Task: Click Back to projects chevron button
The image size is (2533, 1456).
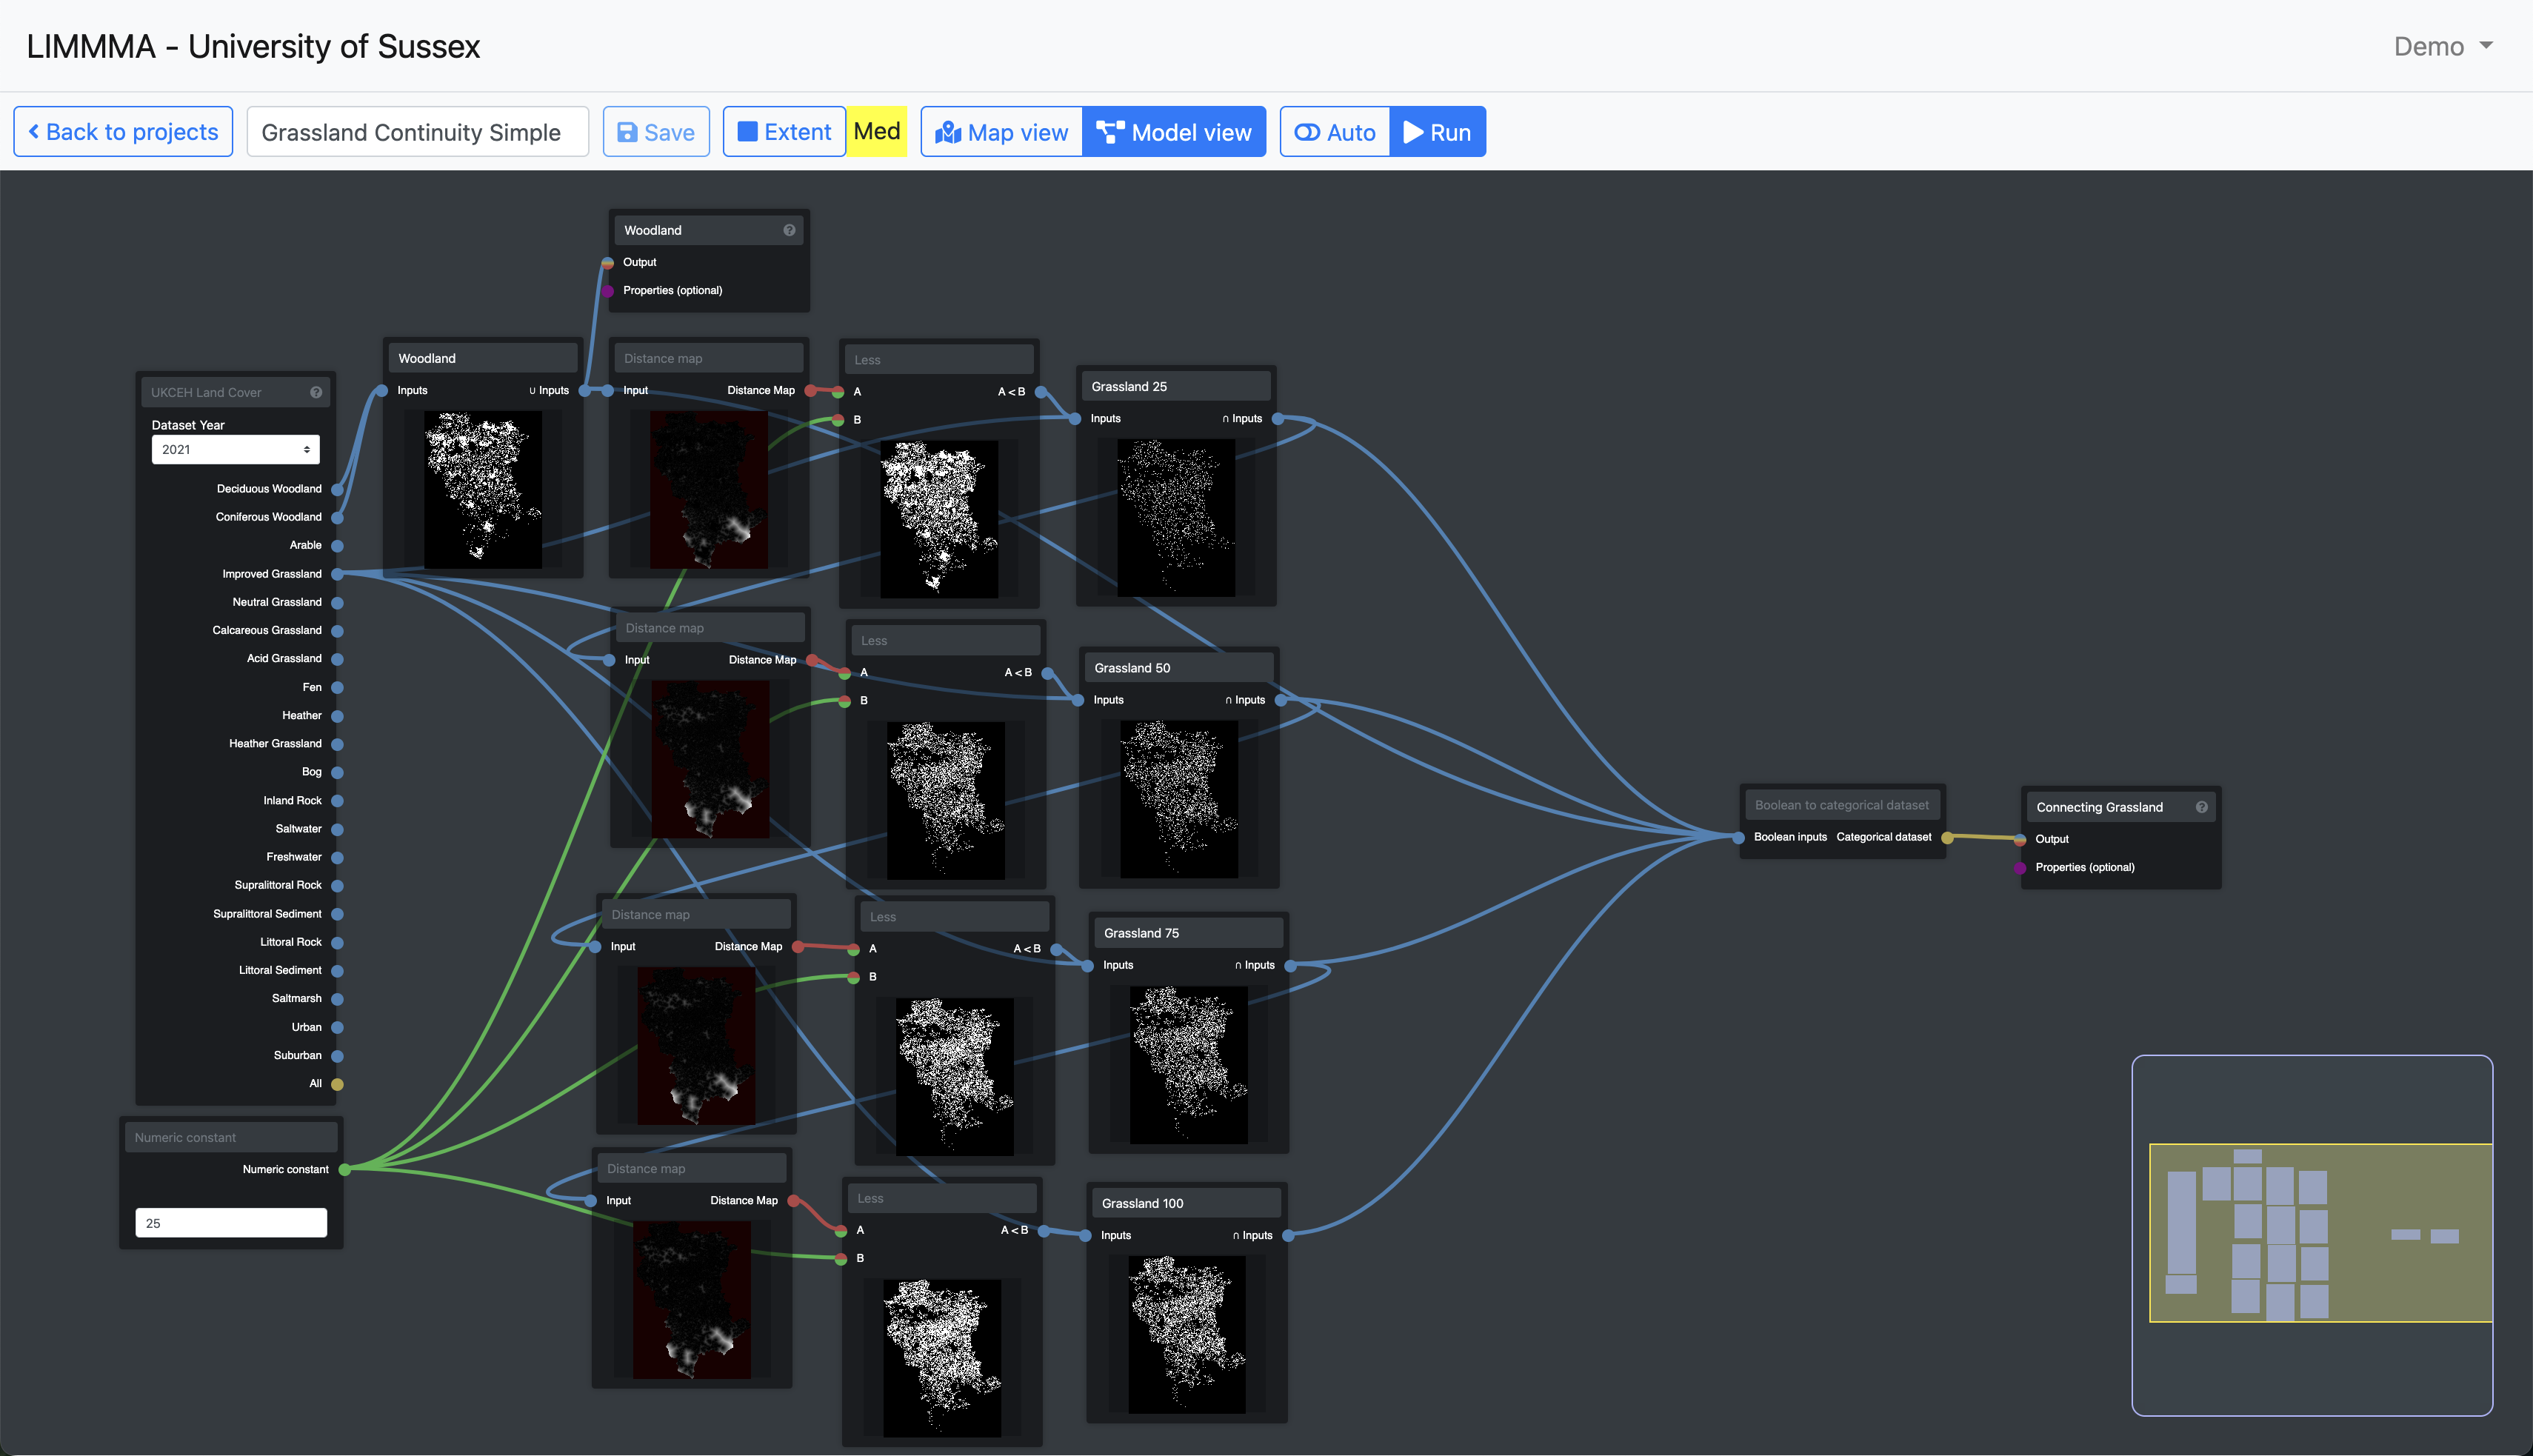Action: (123, 132)
